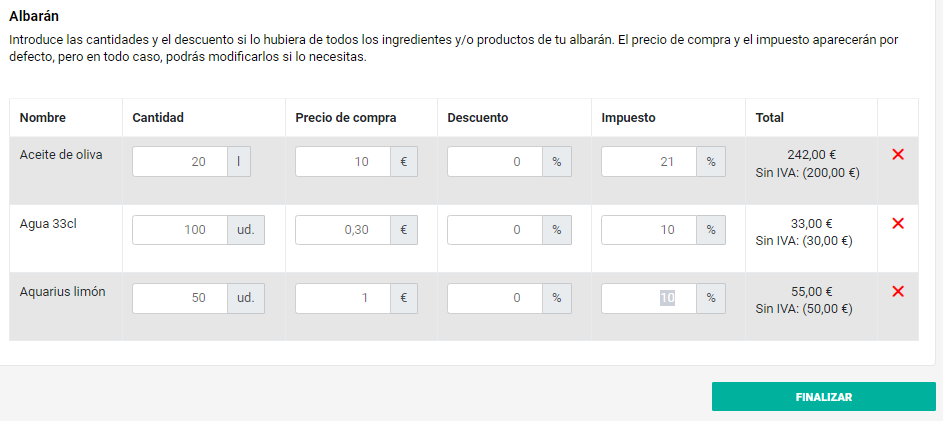Edit purchase price for Agua 33cl
Image resolution: width=943 pixels, height=421 pixels.
click(x=343, y=230)
